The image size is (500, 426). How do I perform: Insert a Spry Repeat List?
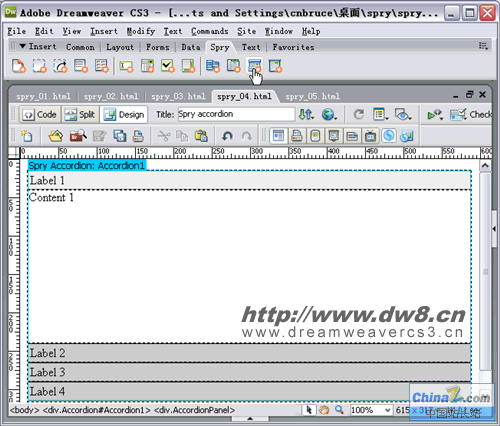81,66
